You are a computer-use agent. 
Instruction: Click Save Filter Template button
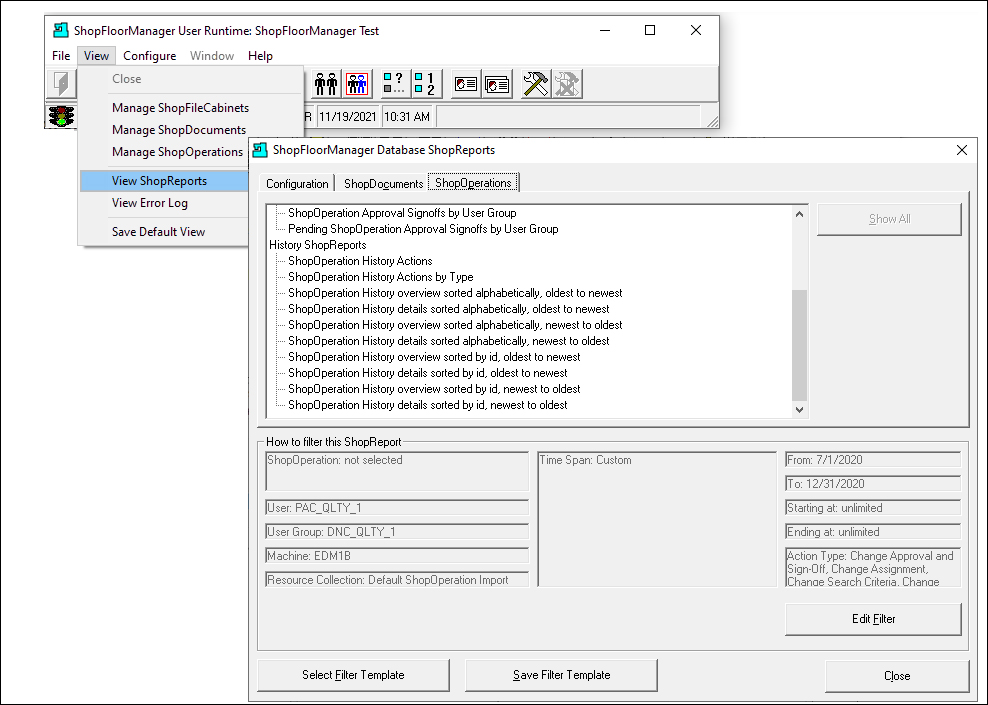click(x=561, y=675)
